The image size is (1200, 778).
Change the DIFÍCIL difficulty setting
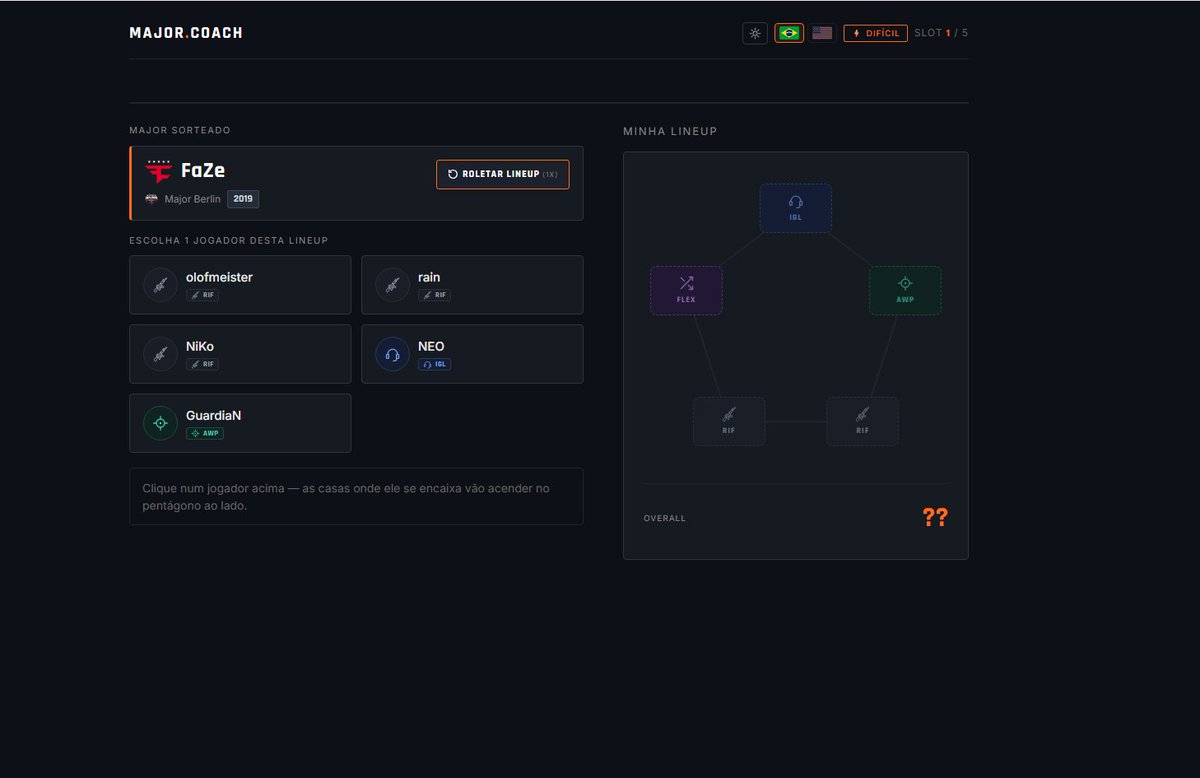pos(876,33)
